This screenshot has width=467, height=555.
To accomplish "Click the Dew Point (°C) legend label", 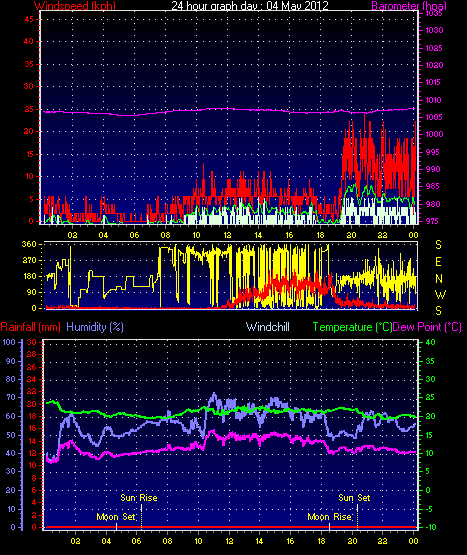I will (x=427, y=327).
